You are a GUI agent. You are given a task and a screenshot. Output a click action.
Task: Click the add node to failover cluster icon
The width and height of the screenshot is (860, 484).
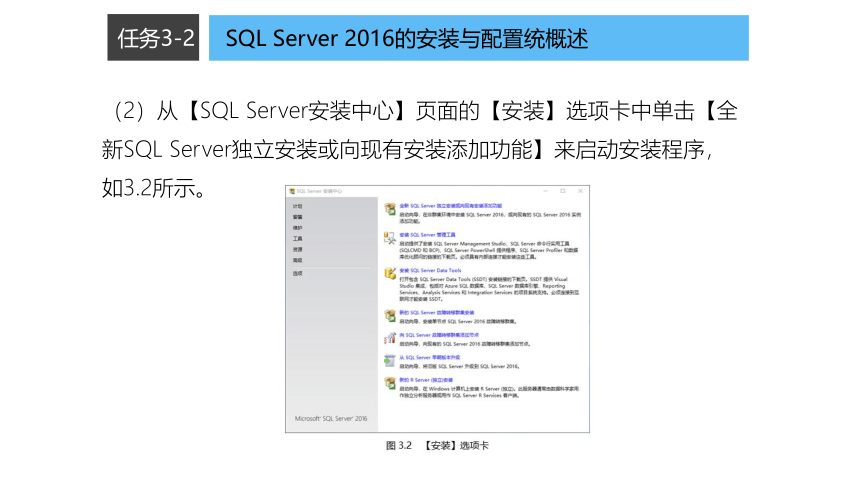pyautogui.click(x=390, y=338)
